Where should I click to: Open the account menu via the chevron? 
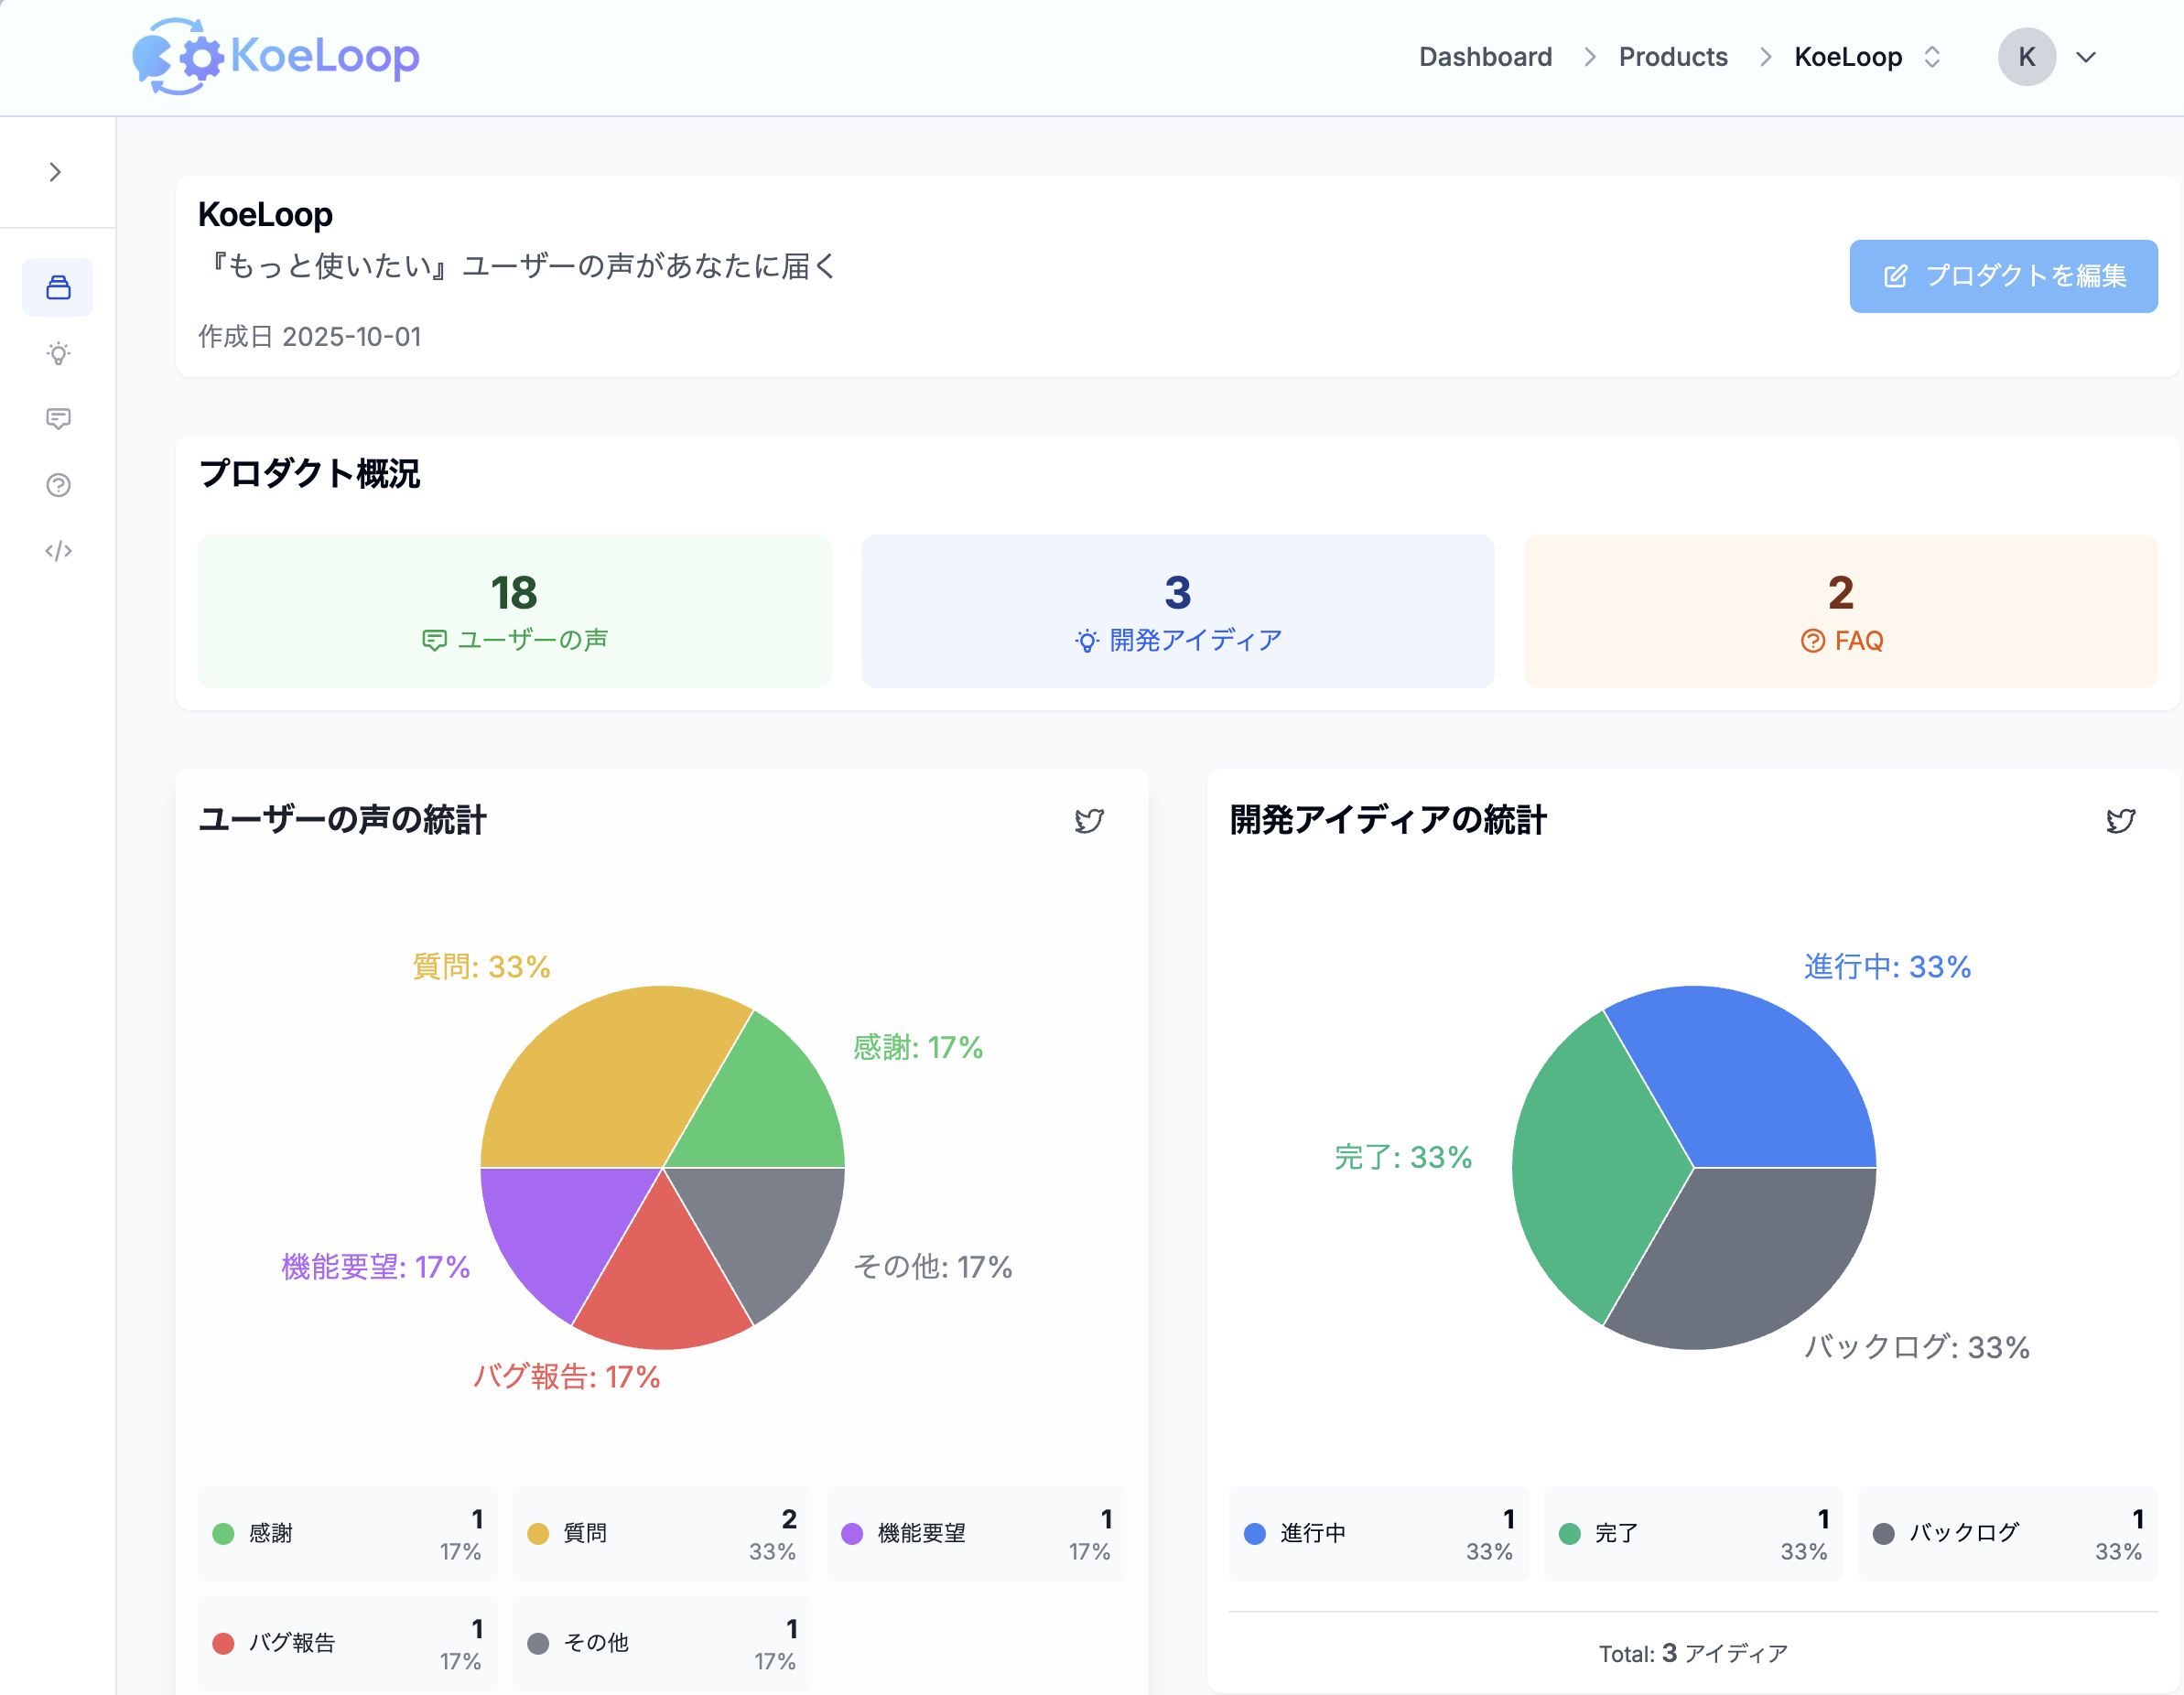coord(2086,57)
